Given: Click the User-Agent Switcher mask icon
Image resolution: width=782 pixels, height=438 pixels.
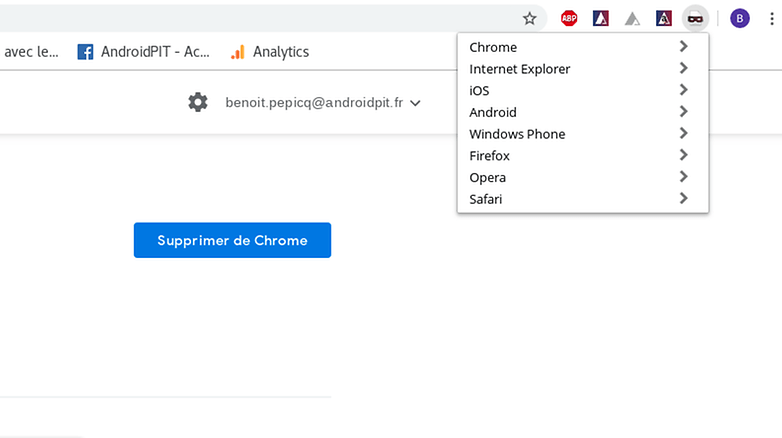Looking at the screenshot, I should pos(695,19).
